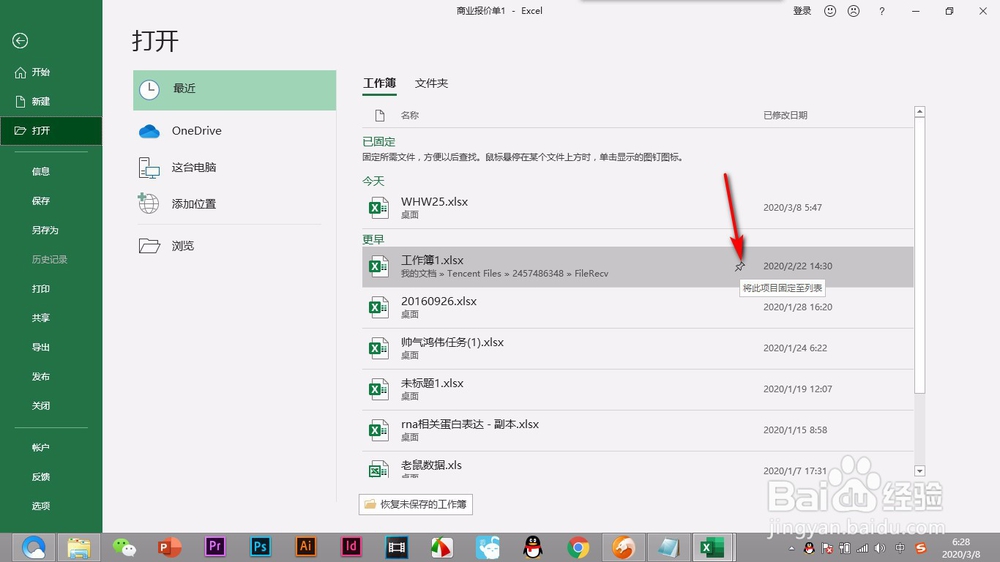Open WHW25.xlsx from the list

(638, 207)
